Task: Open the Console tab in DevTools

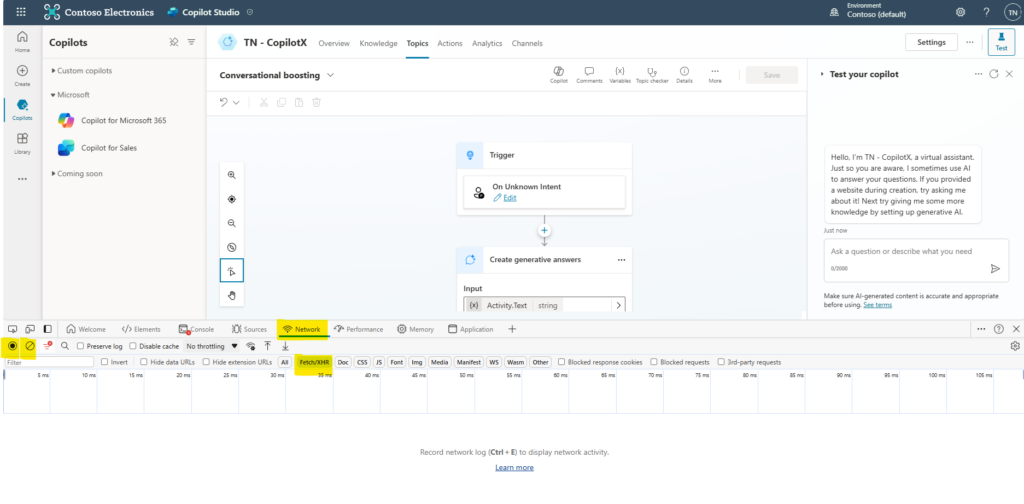Action: coord(196,328)
